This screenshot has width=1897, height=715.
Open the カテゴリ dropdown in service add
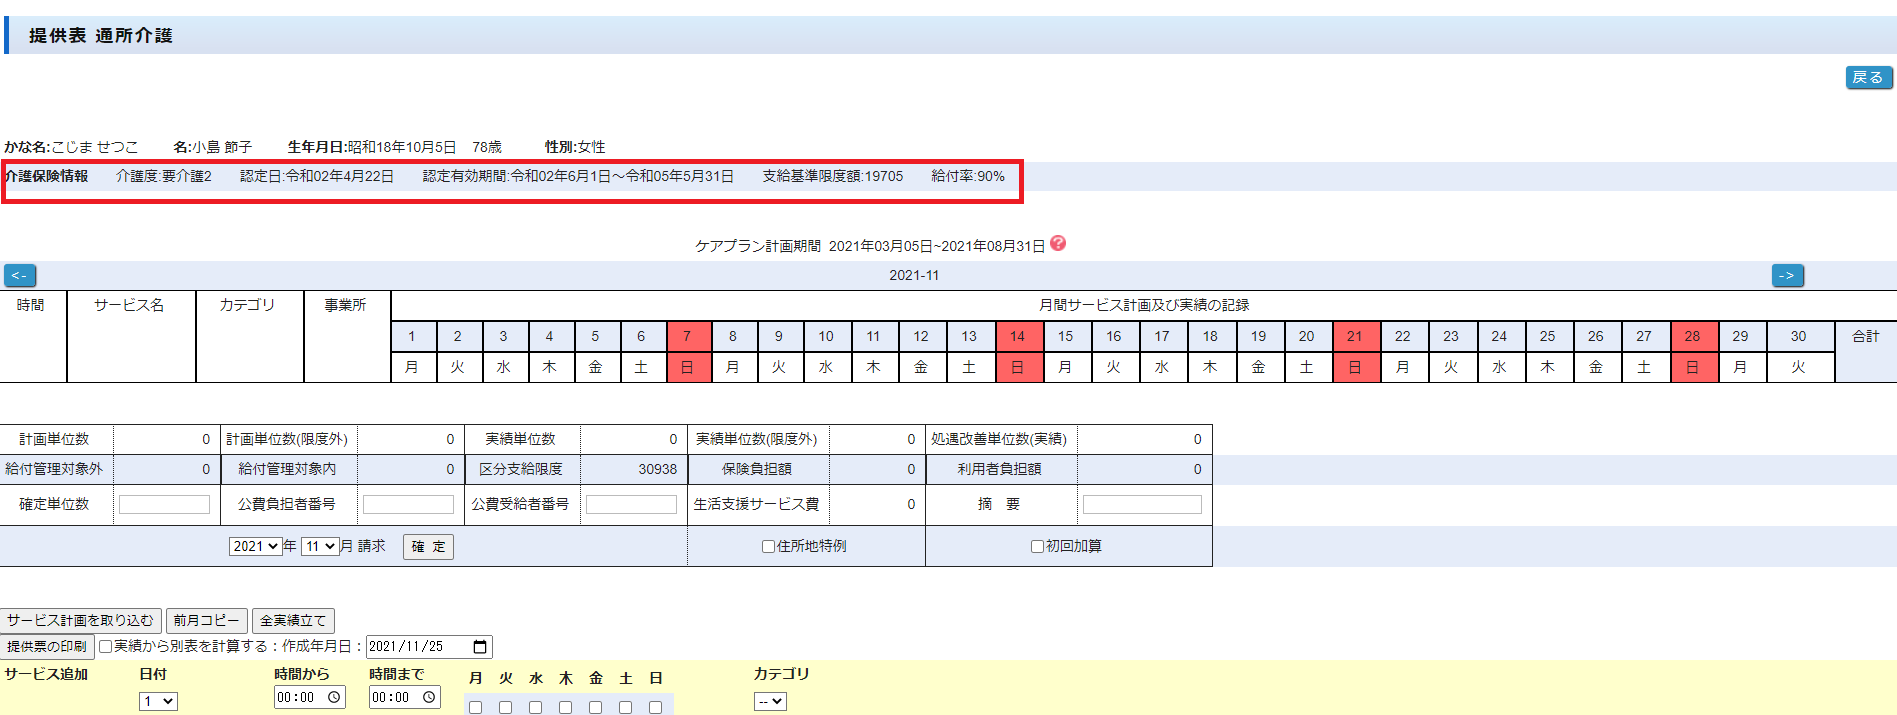click(x=770, y=701)
